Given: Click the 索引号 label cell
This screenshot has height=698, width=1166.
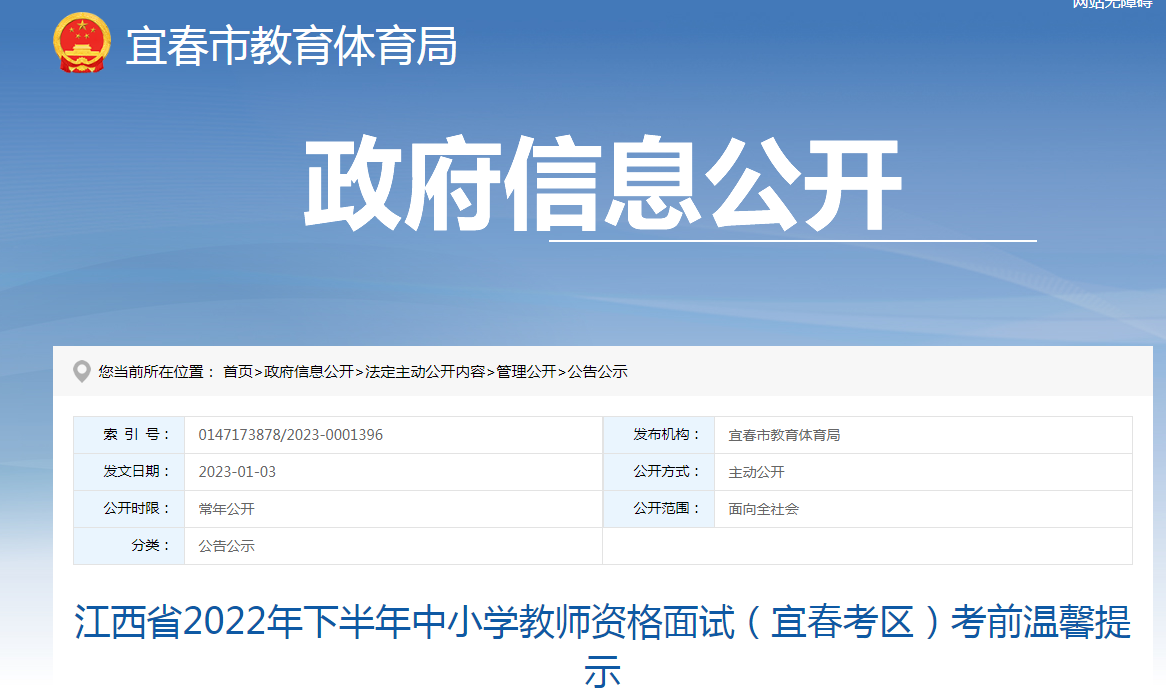Looking at the screenshot, I should pyautogui.click(x=129, y=435).
